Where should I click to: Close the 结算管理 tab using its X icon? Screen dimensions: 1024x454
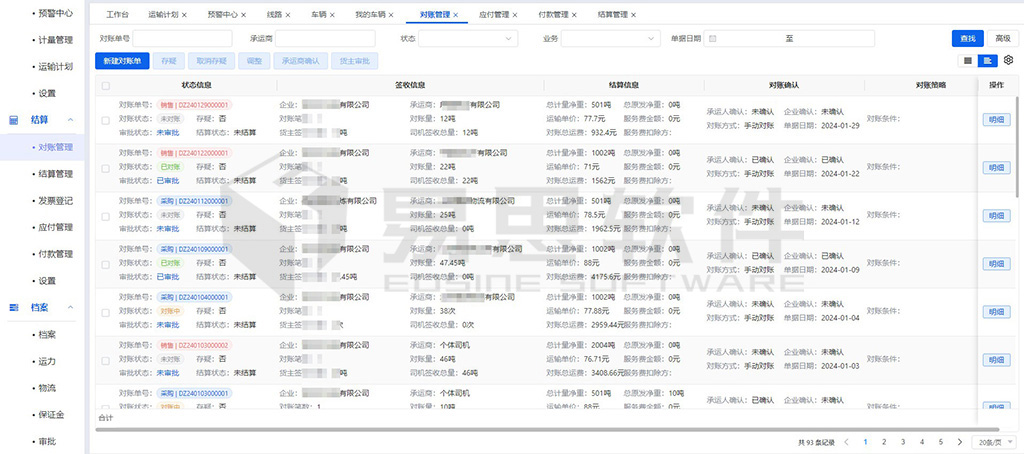click(x=636, y=16)
